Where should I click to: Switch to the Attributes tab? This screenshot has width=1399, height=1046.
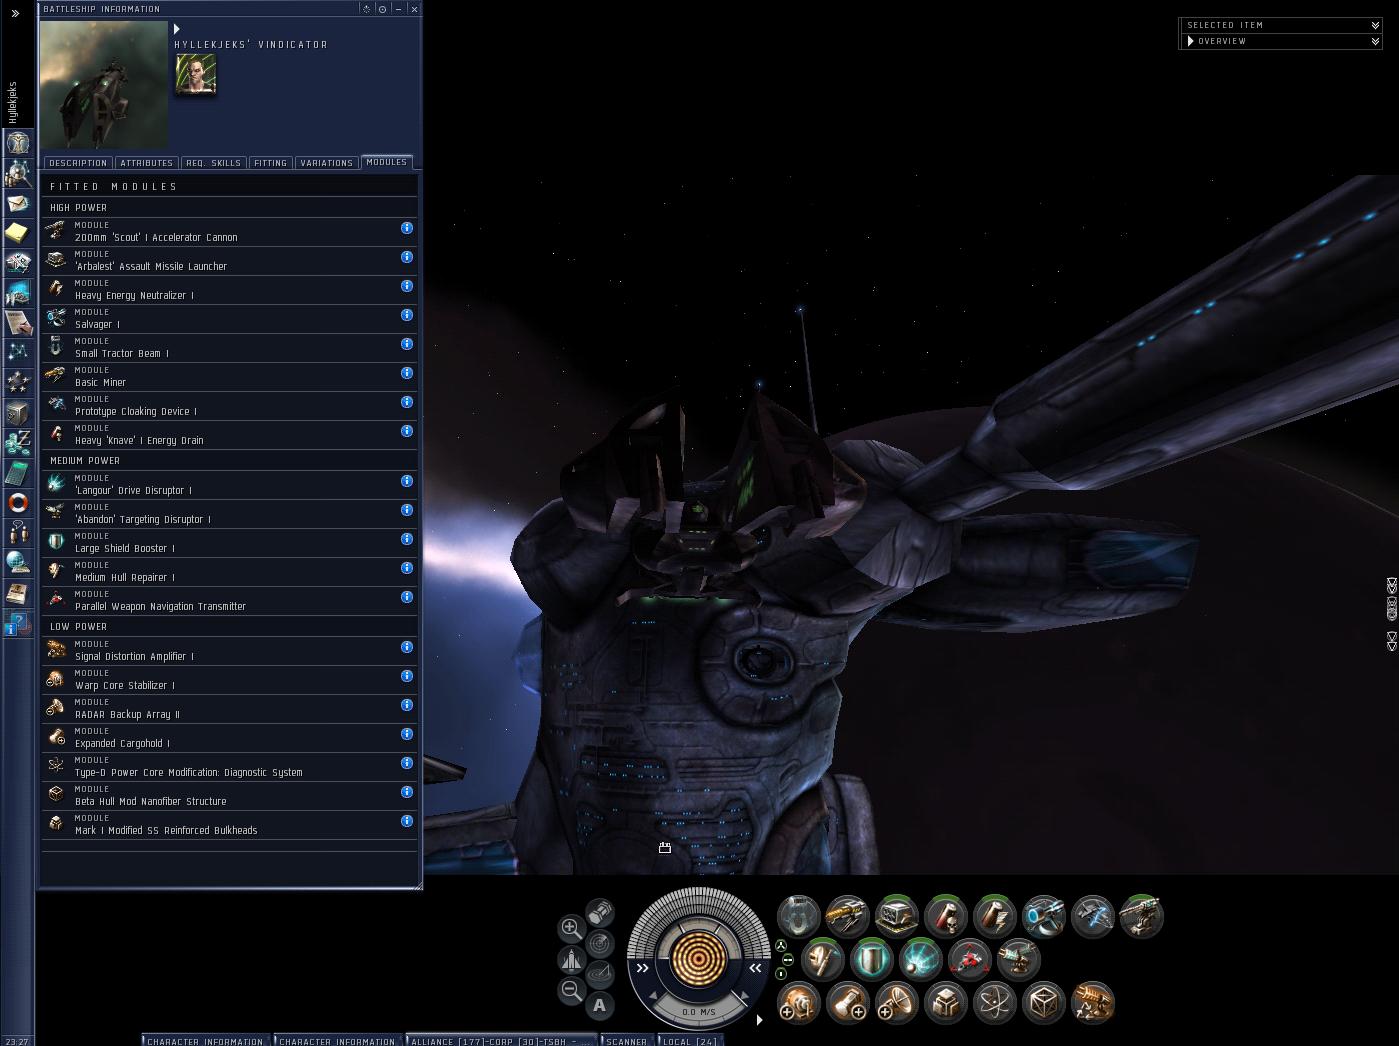(x=146, y=163)
